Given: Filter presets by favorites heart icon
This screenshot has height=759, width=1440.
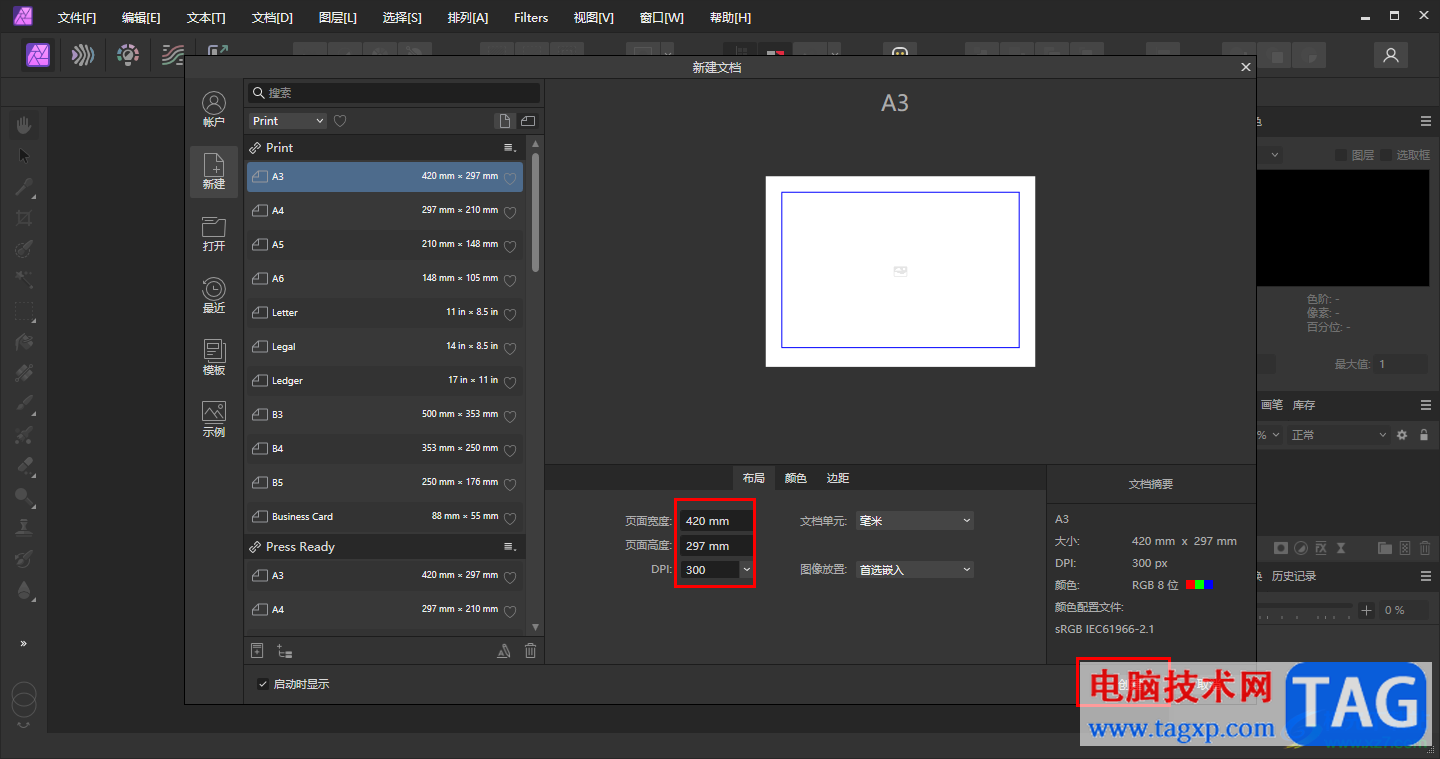Looking at the screenshot, I should click(x=340, y=121).
